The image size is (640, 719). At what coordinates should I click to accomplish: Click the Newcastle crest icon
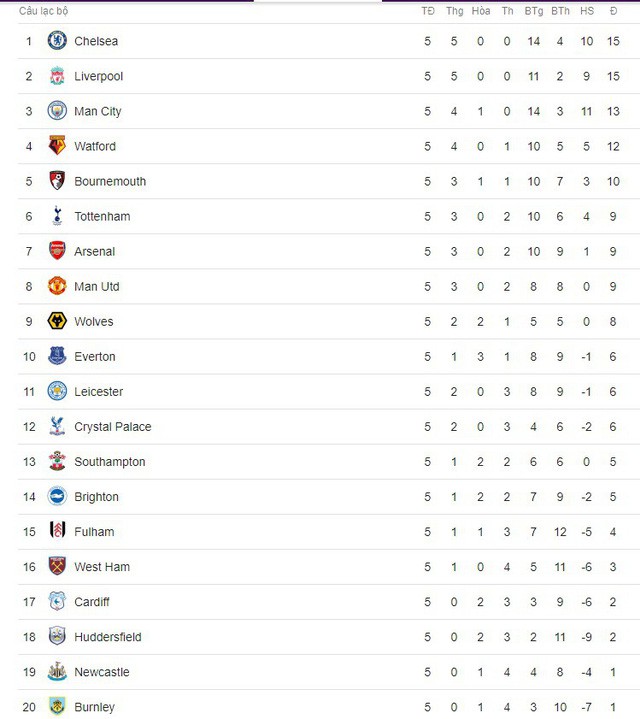pyautogui.click(x=57, y=671)
